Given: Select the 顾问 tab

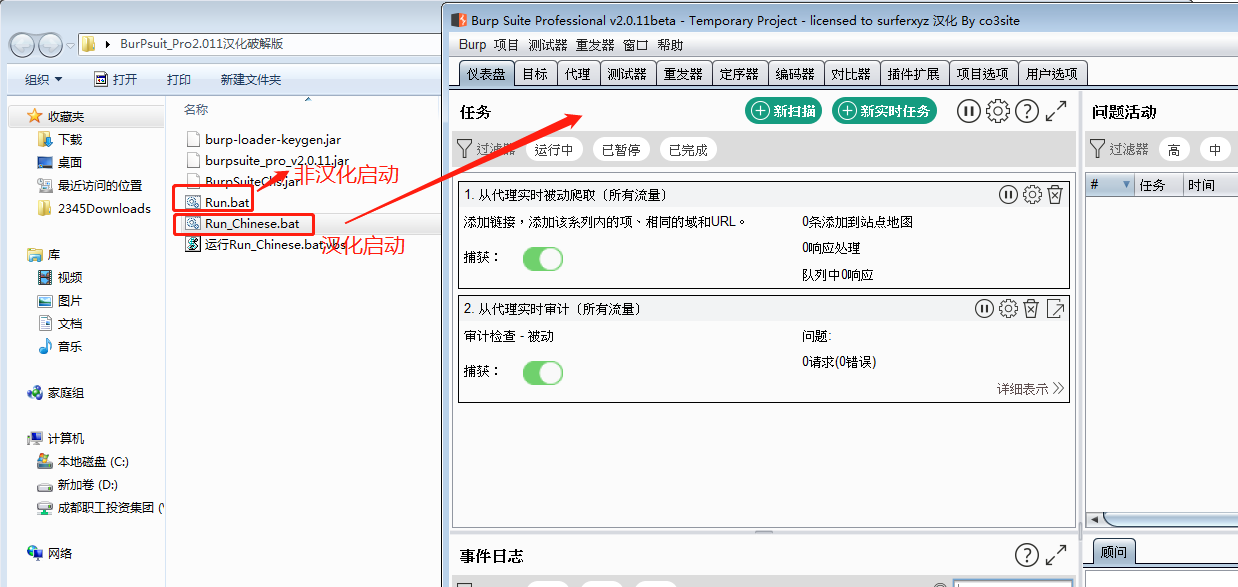Looking at the screenshot, I should click(1113, 552).
